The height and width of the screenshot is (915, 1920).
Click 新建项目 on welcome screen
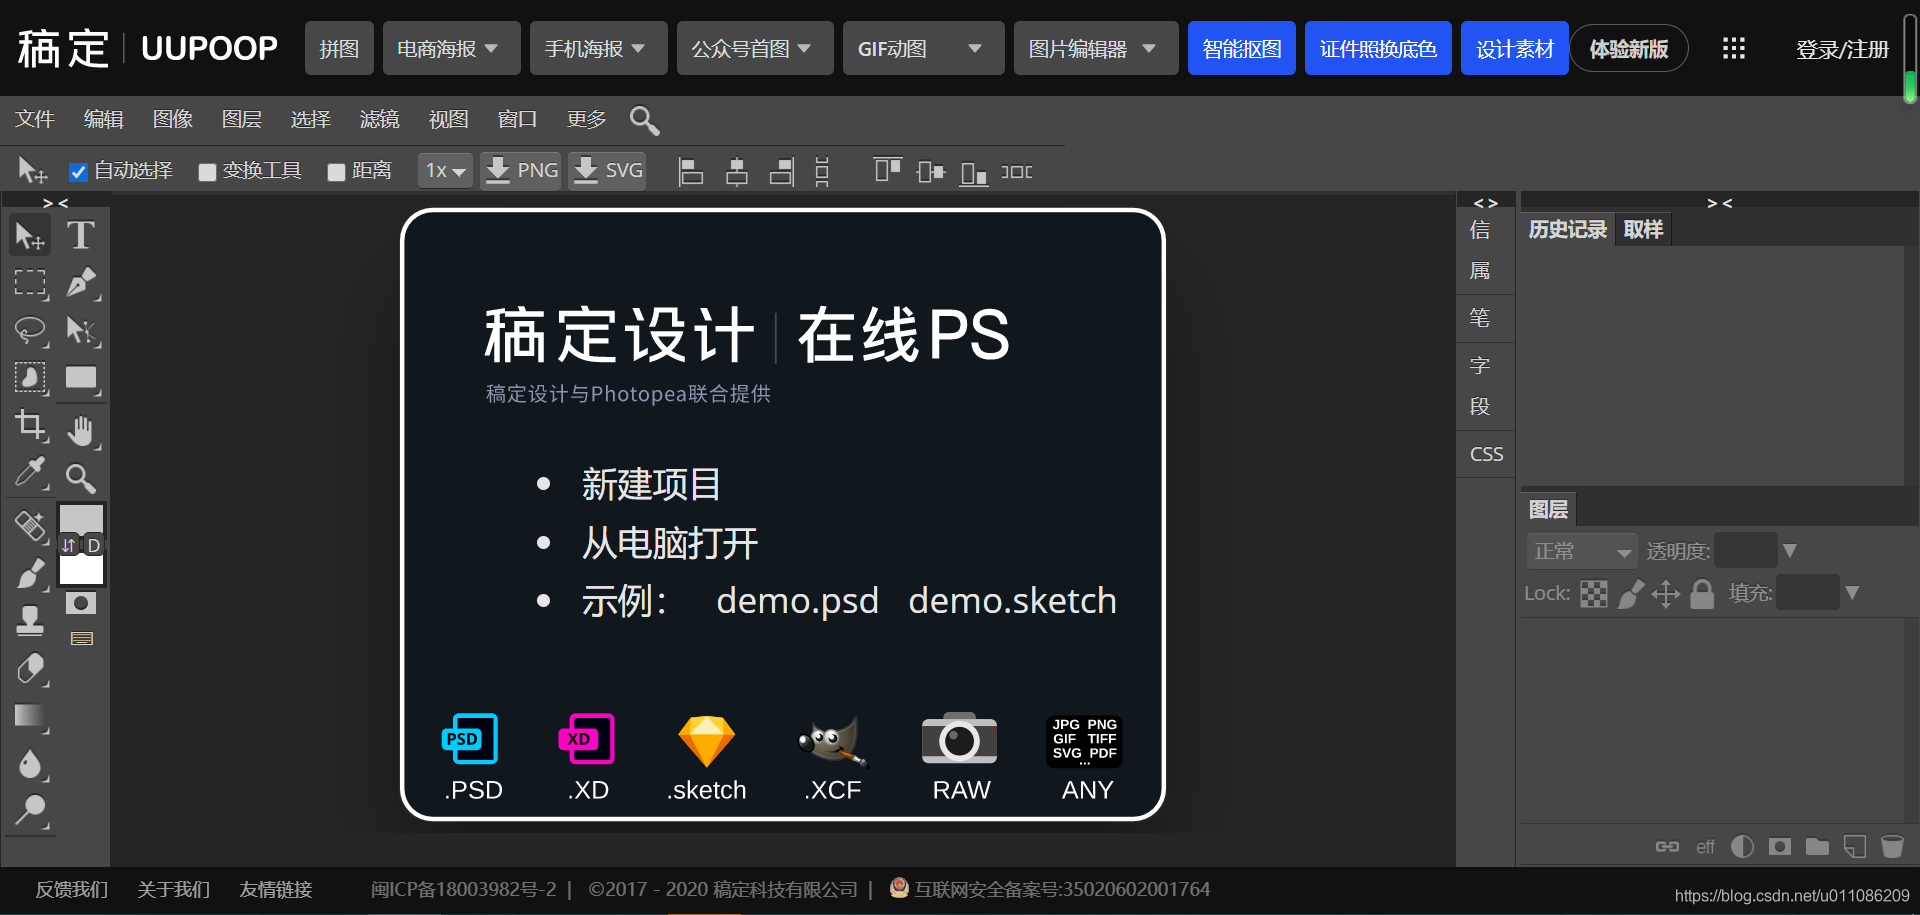[651, 485]
